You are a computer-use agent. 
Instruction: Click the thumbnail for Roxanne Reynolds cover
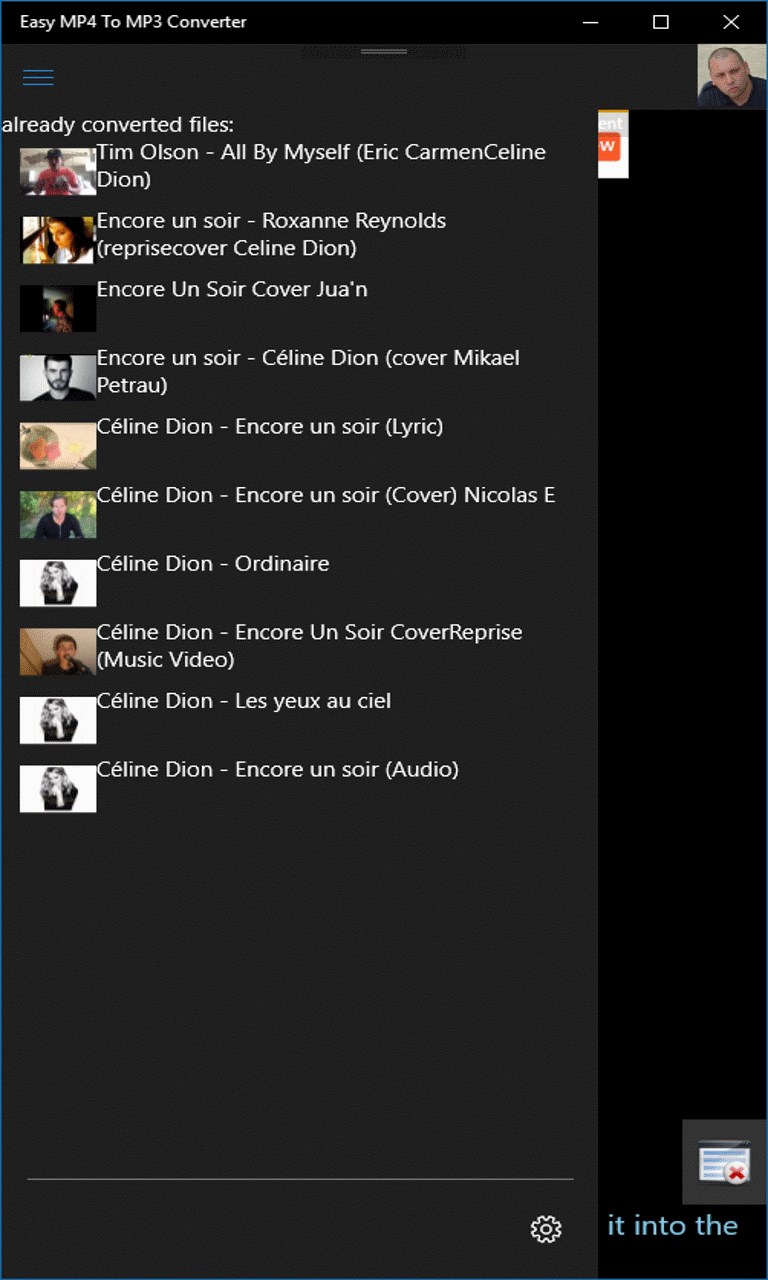(x=58, y=240)
